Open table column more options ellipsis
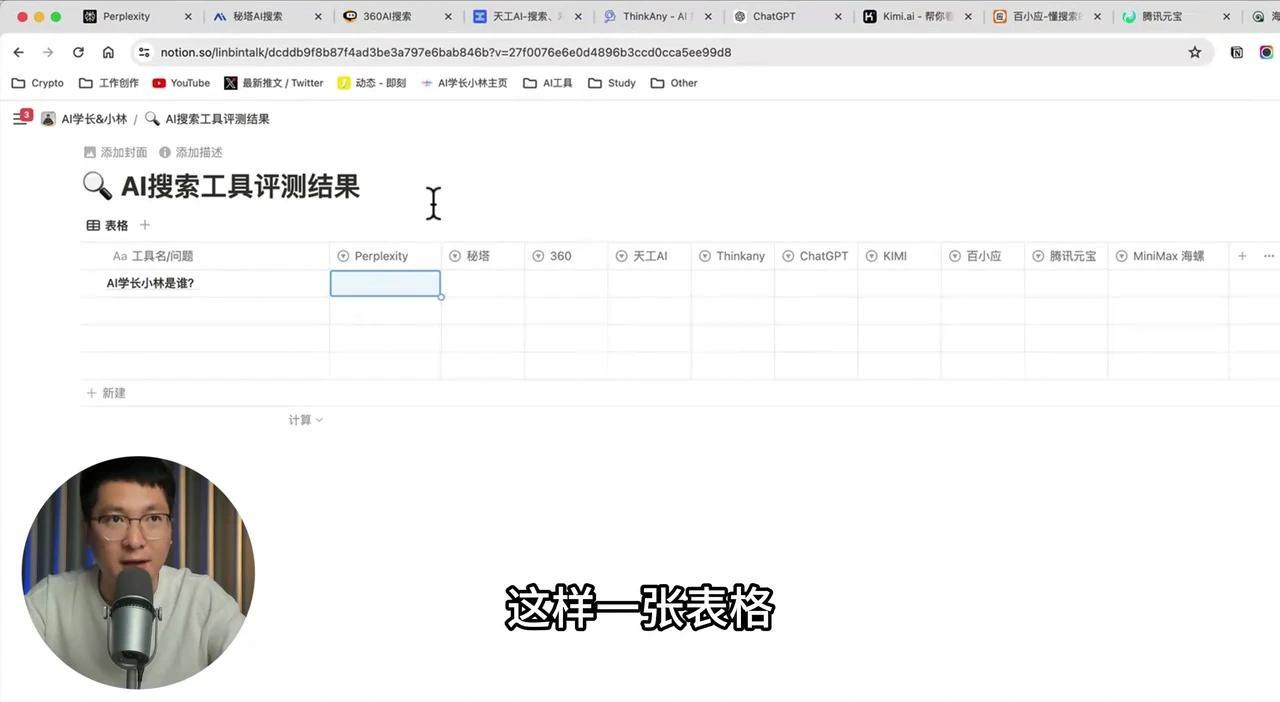This screenshot has width=1280, height=702. point(1269,256)
